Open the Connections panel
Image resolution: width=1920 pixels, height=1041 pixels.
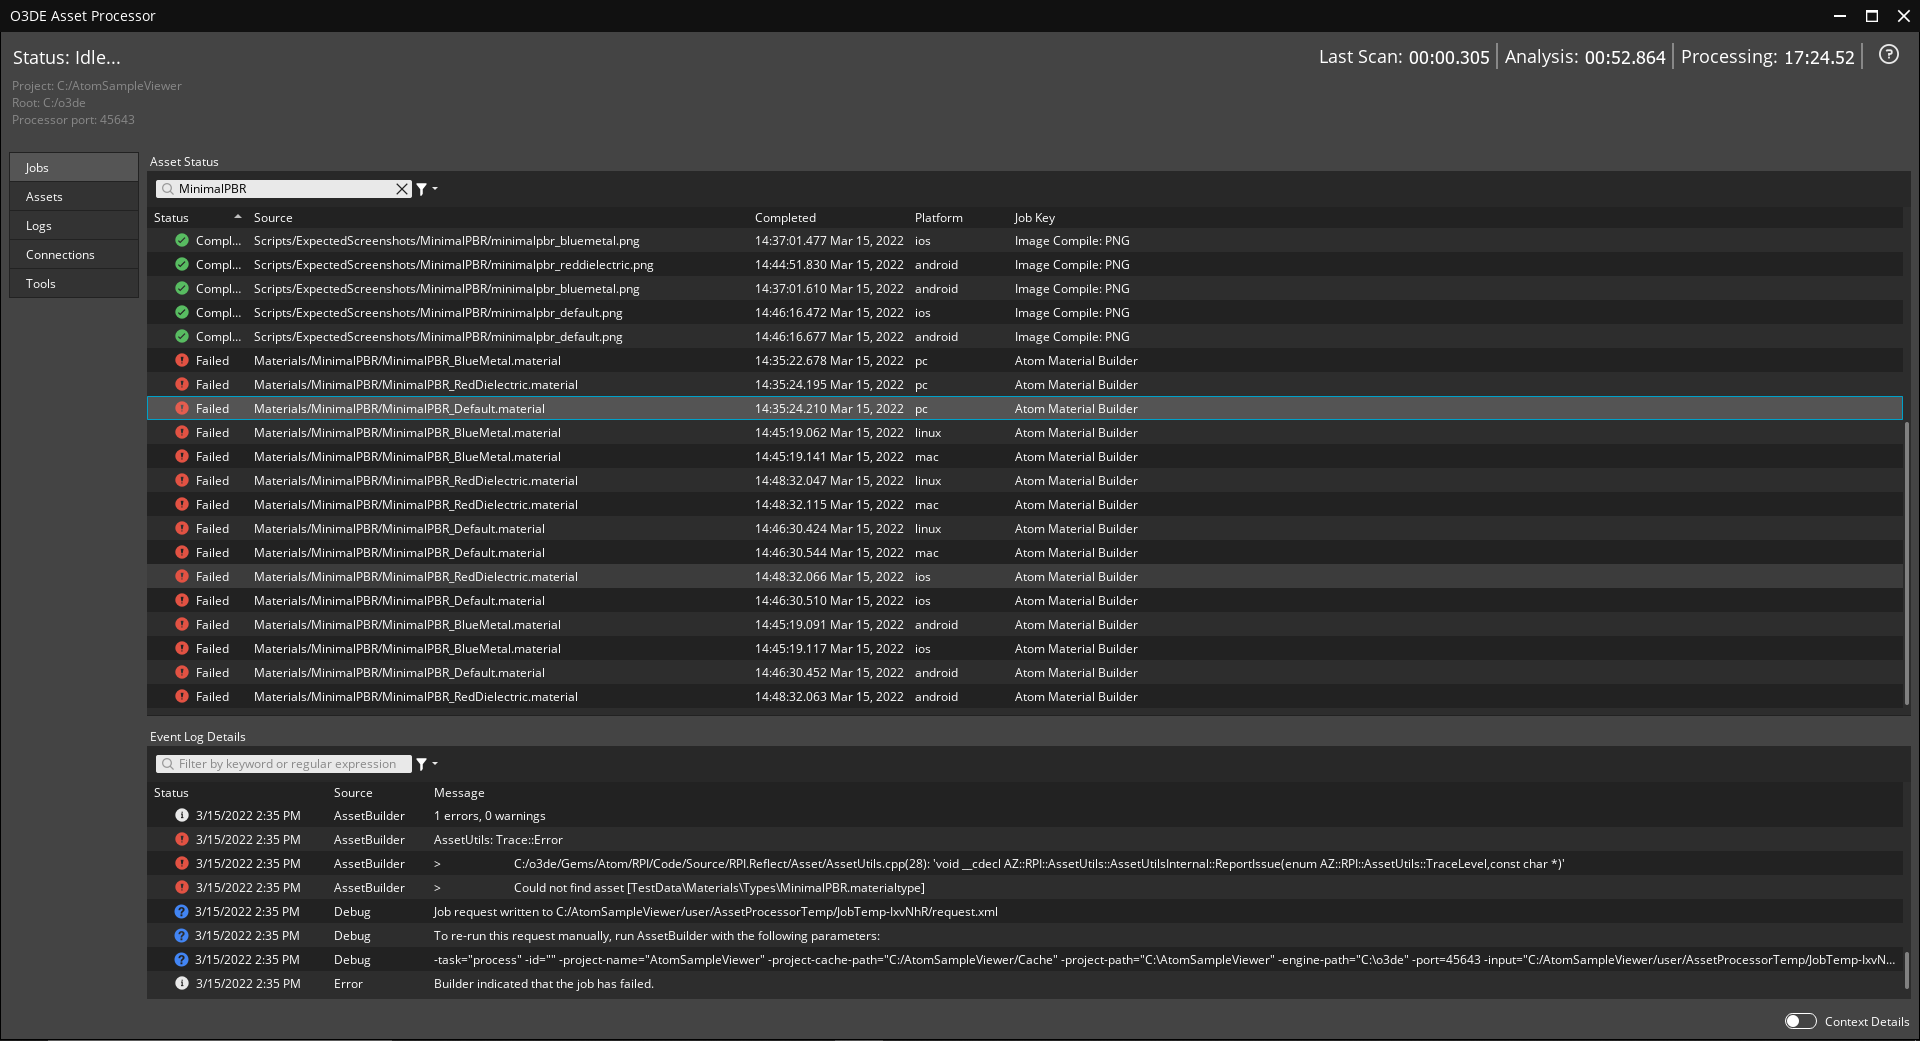(73, 254)
